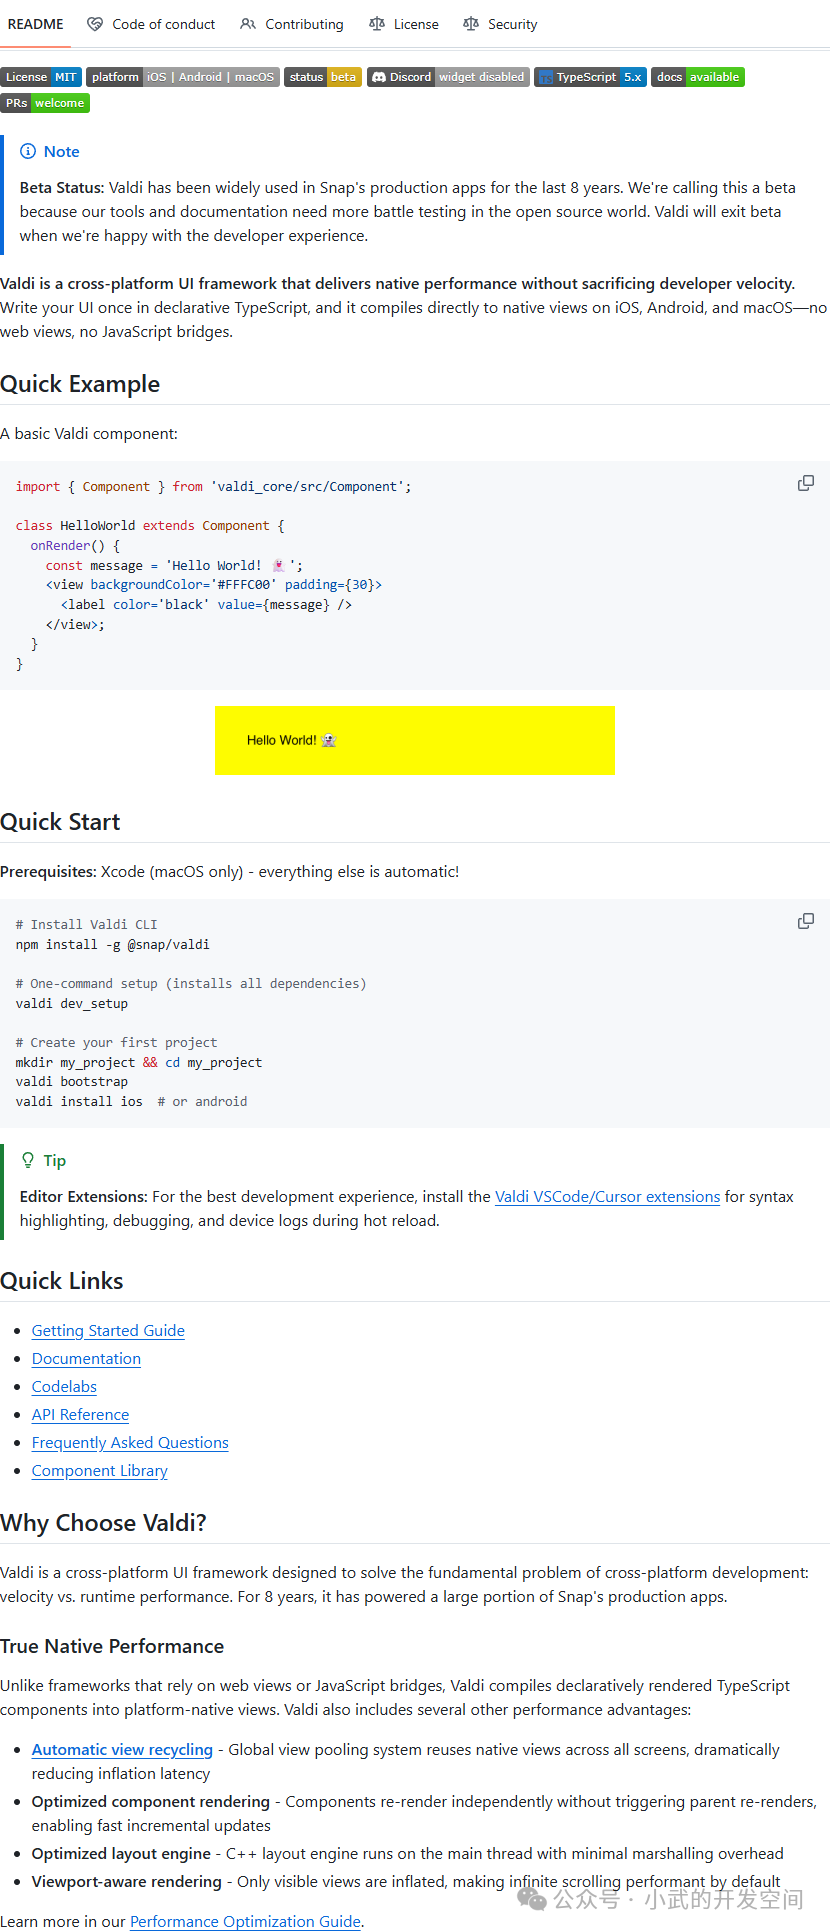
Task: Open the Frequently Asked Questions link
Action: 130,1442
